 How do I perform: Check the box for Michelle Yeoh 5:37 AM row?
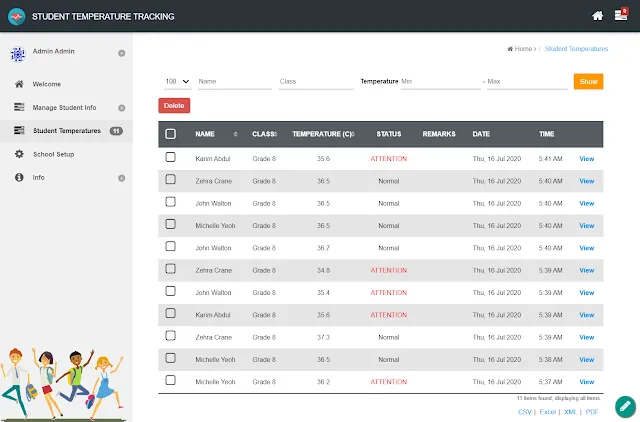[171, 380]
